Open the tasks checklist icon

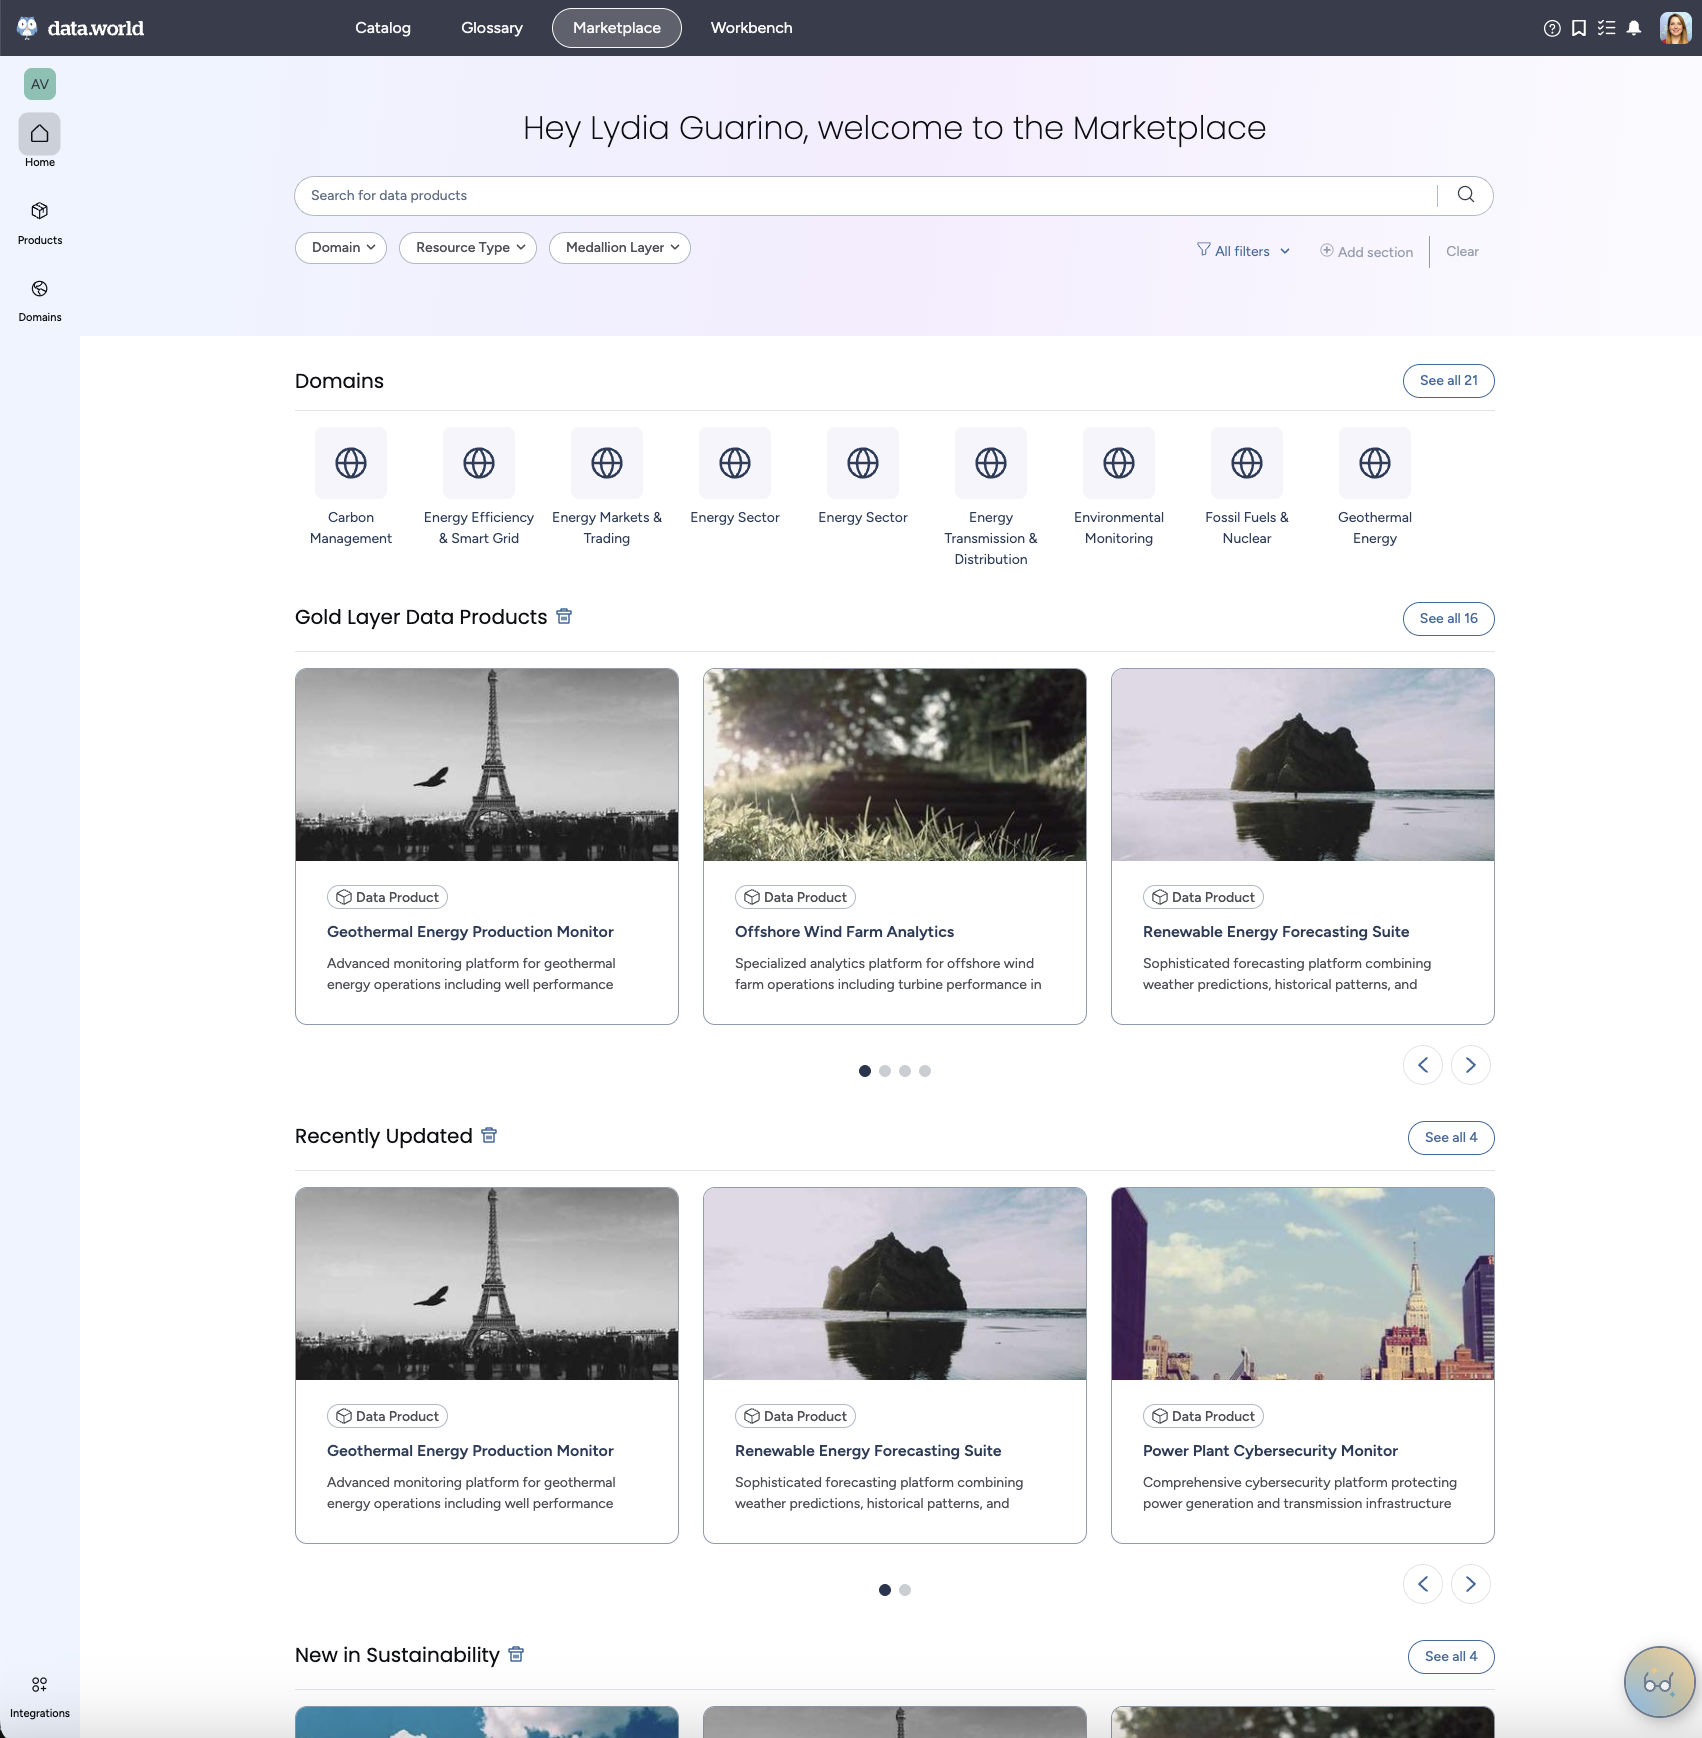[x=1606, y=28]
